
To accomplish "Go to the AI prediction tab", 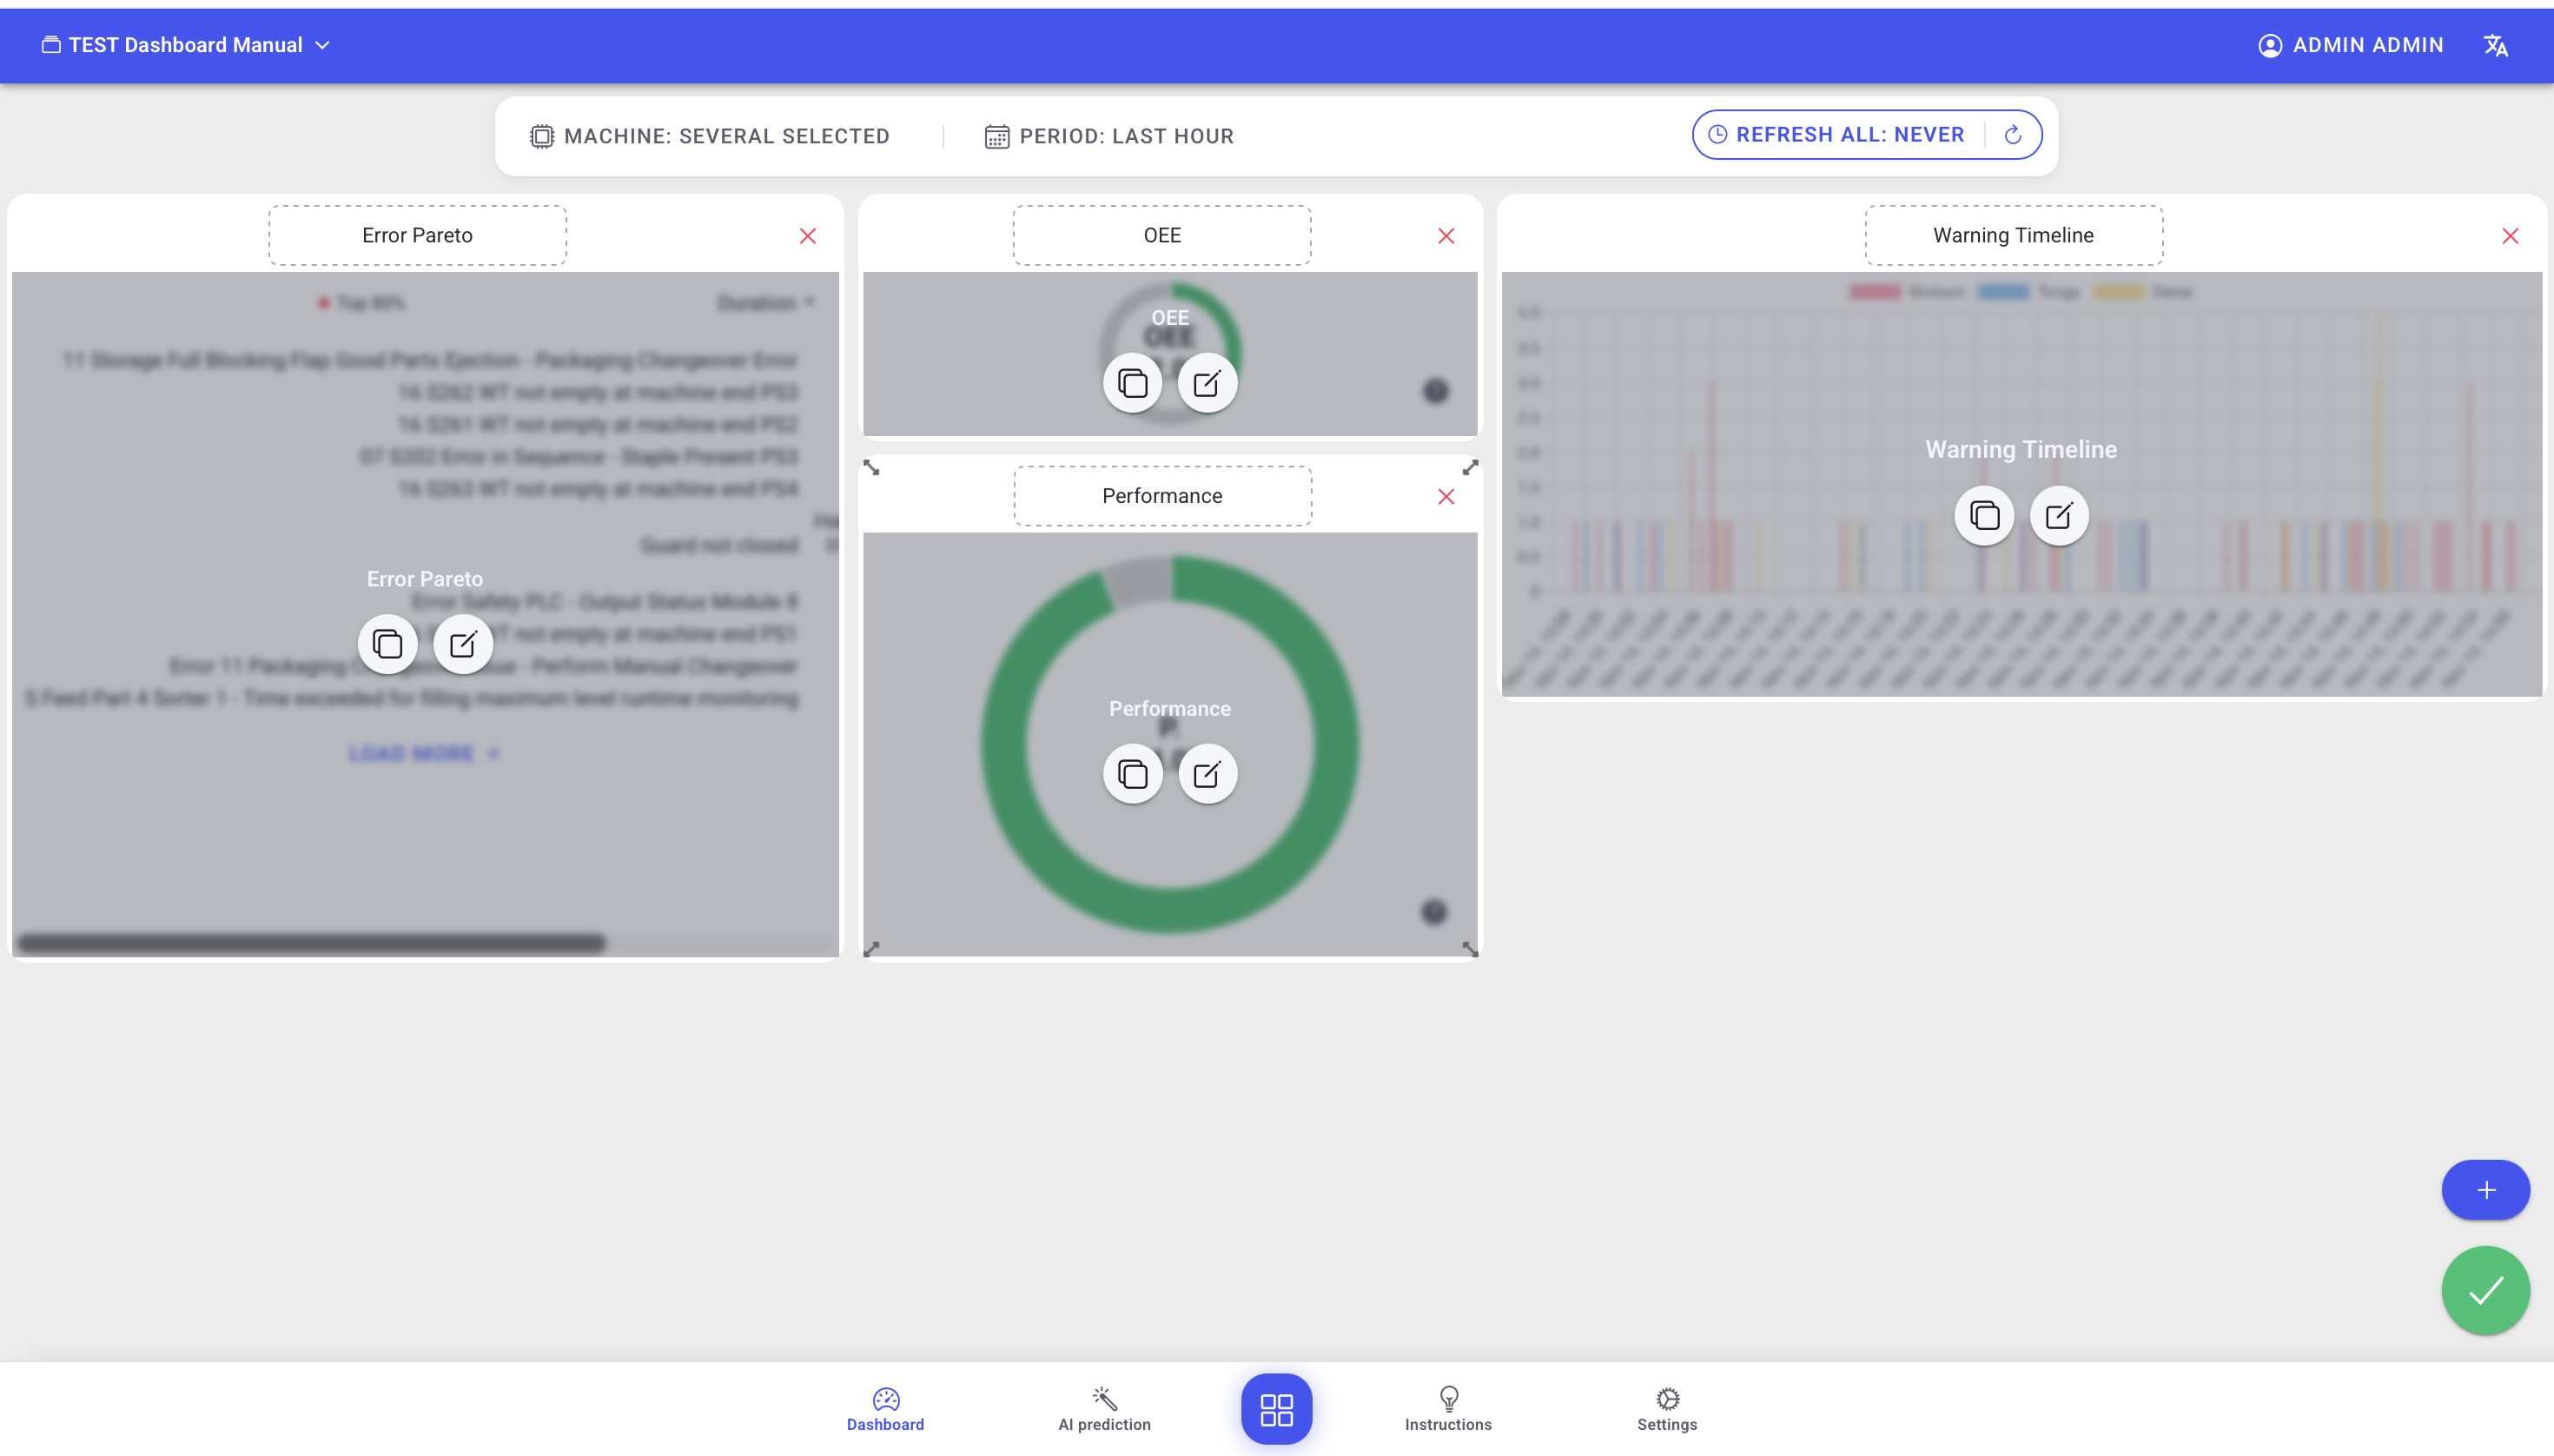I will click(1105, 1409).
